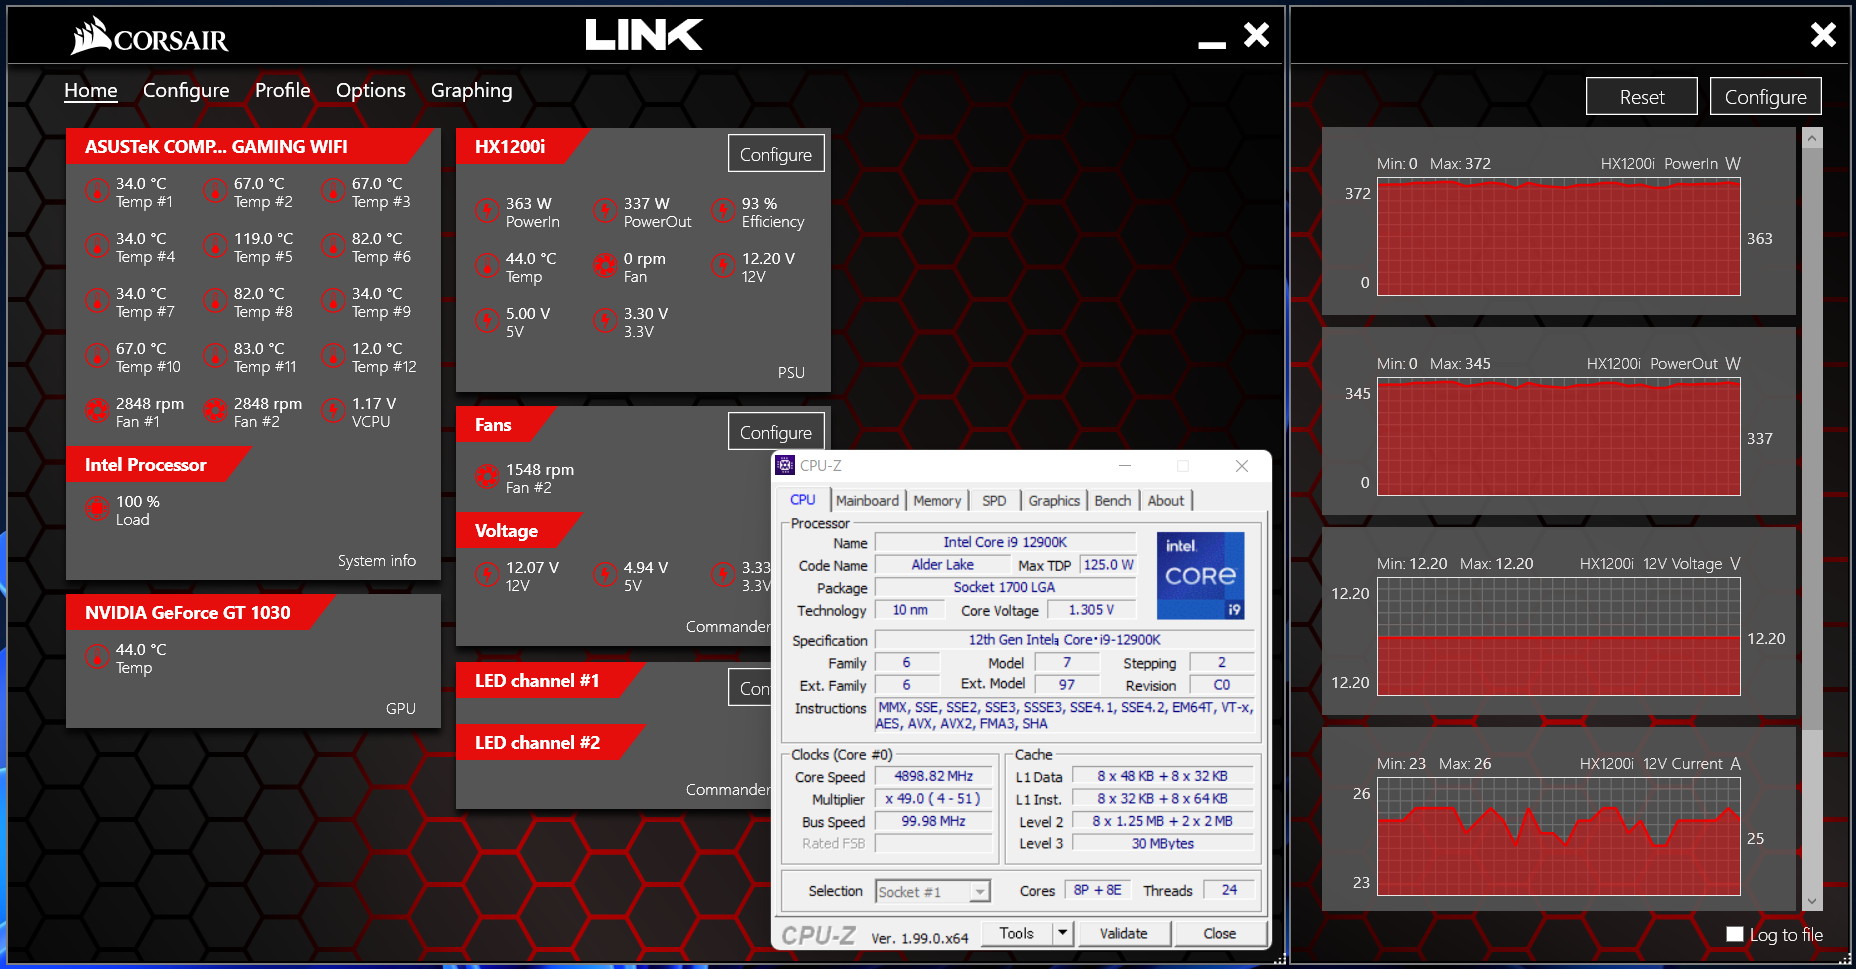Click the Temp #6 sensor icon
The image size is (1856, 969).
click(333, 245)
